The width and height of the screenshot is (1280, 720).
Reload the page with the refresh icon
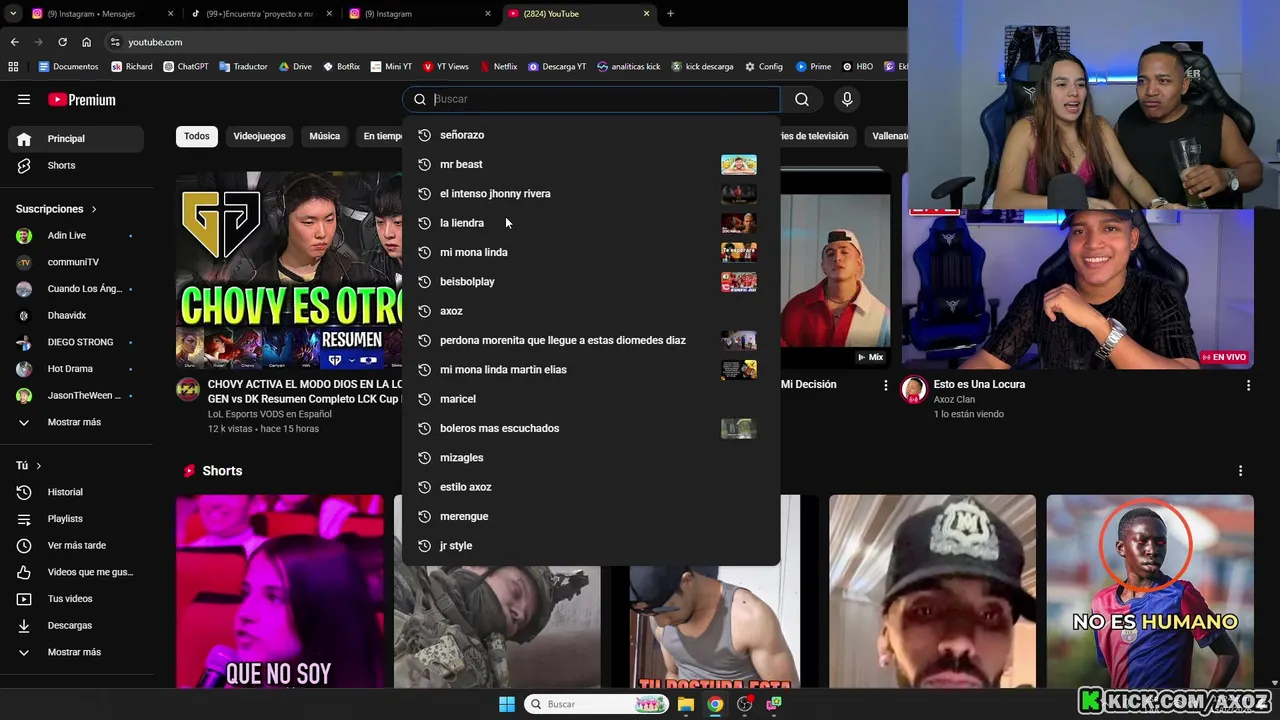point(62,42)
